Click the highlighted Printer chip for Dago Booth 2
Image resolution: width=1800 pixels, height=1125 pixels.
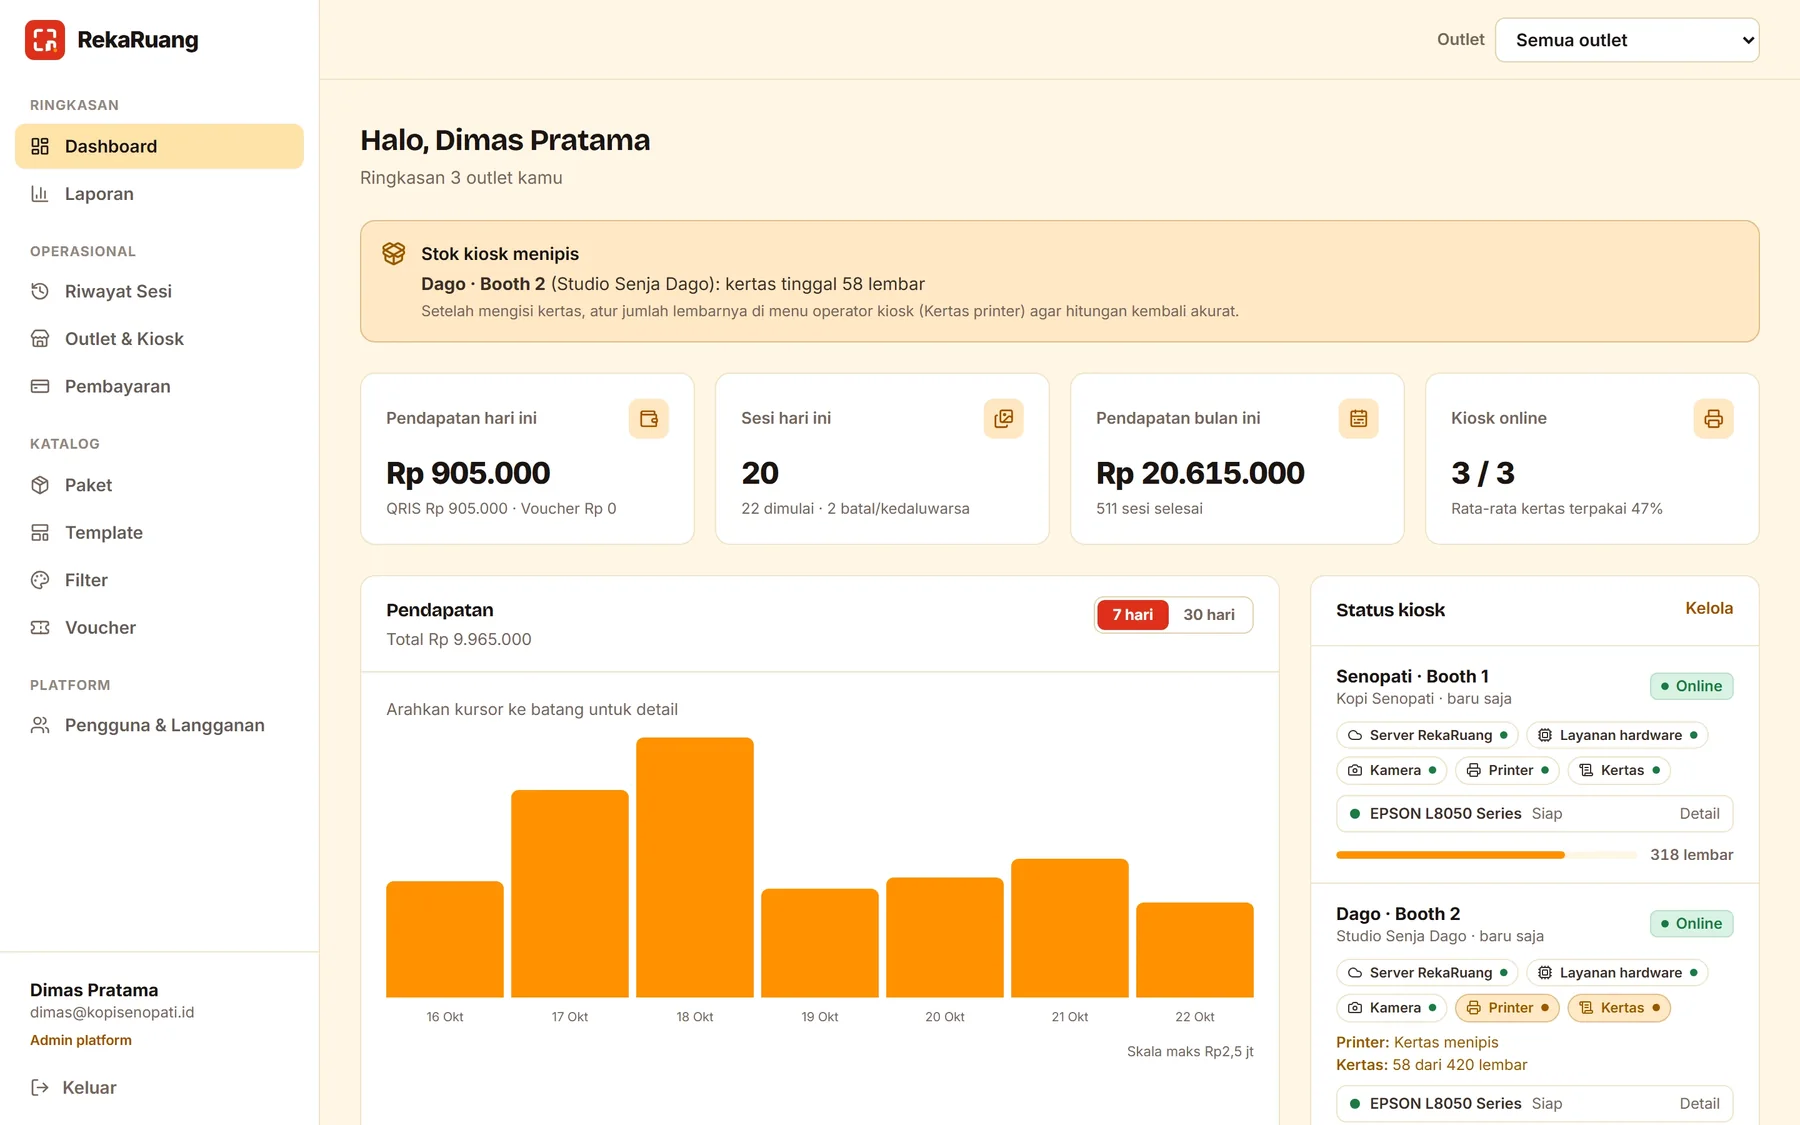point(1507,1008)
